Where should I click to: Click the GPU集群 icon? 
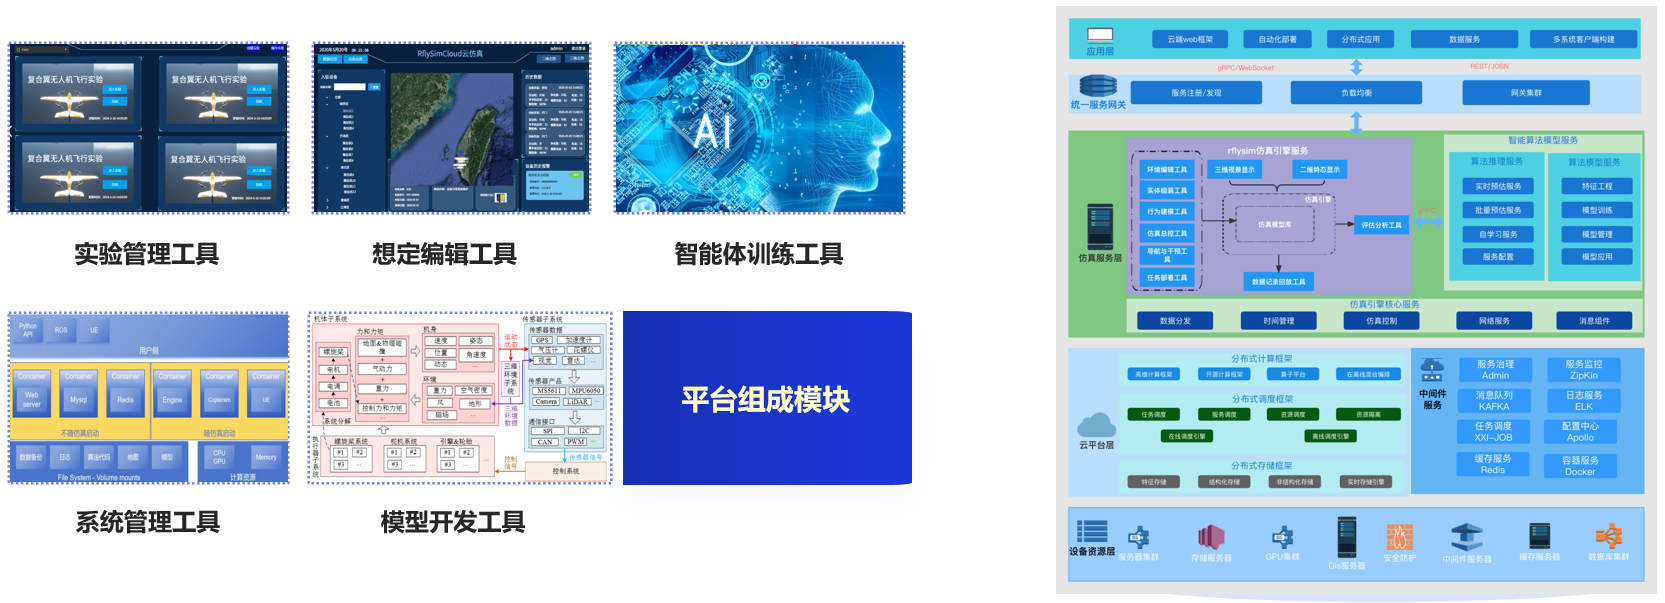[x=1282, y=537]
